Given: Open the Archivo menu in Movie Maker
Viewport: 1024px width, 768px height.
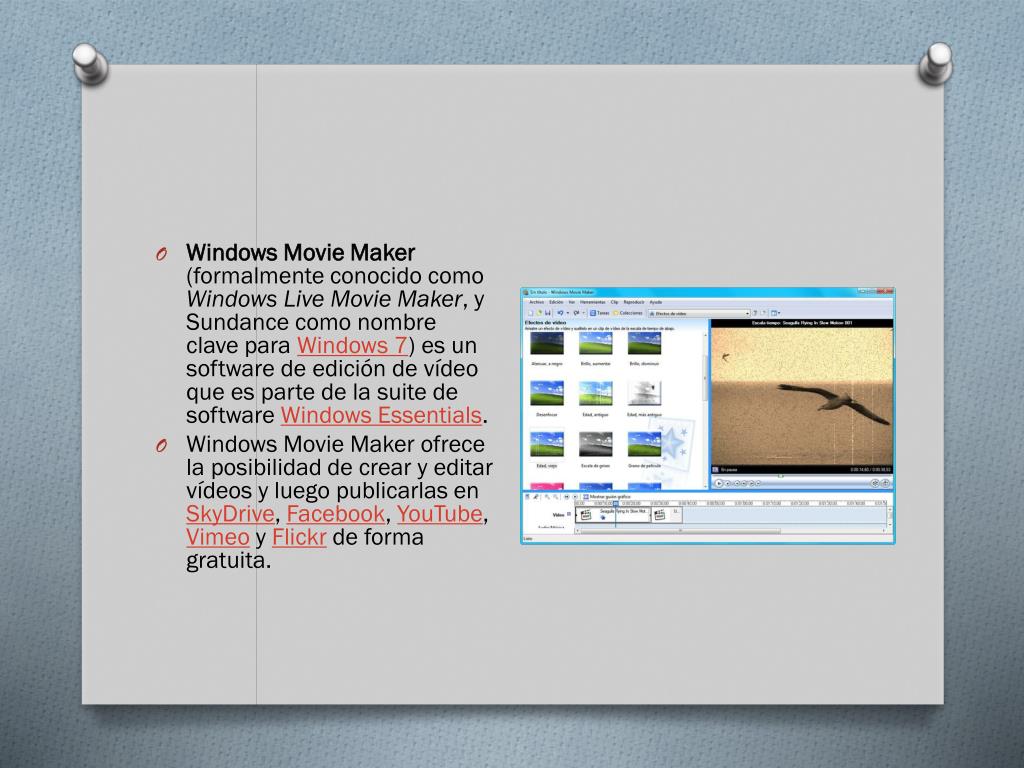Looking at the screenshot, I should coord(536,302).
